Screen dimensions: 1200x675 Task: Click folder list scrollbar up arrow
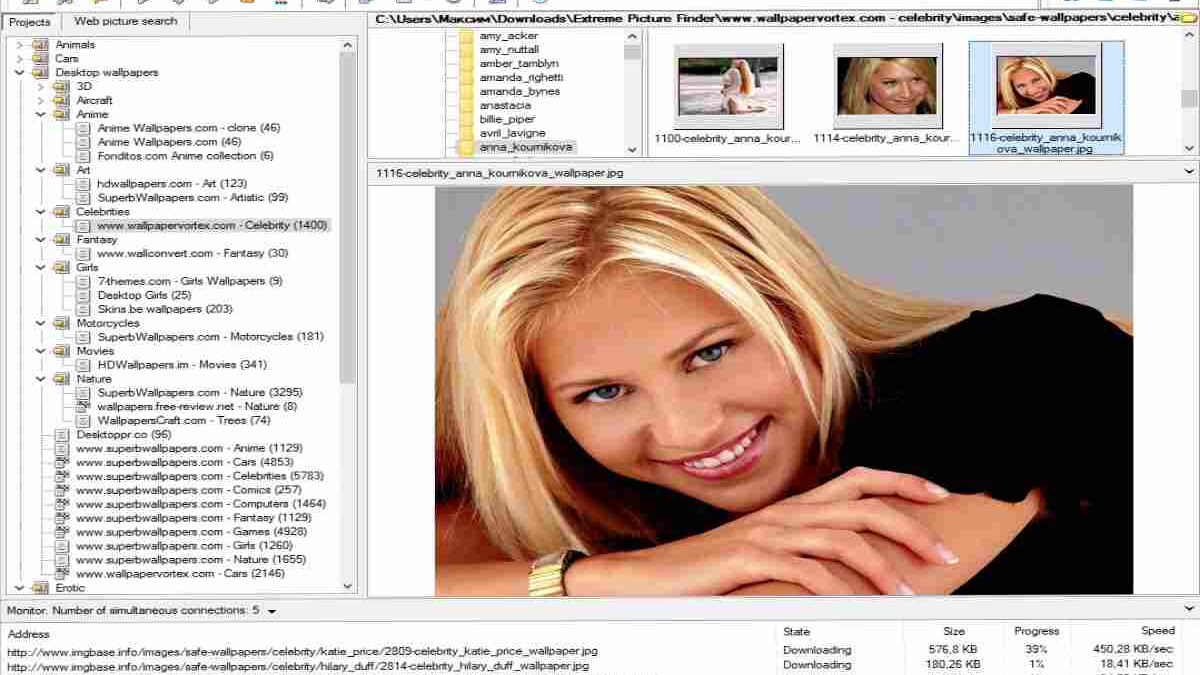pos(632,36)
